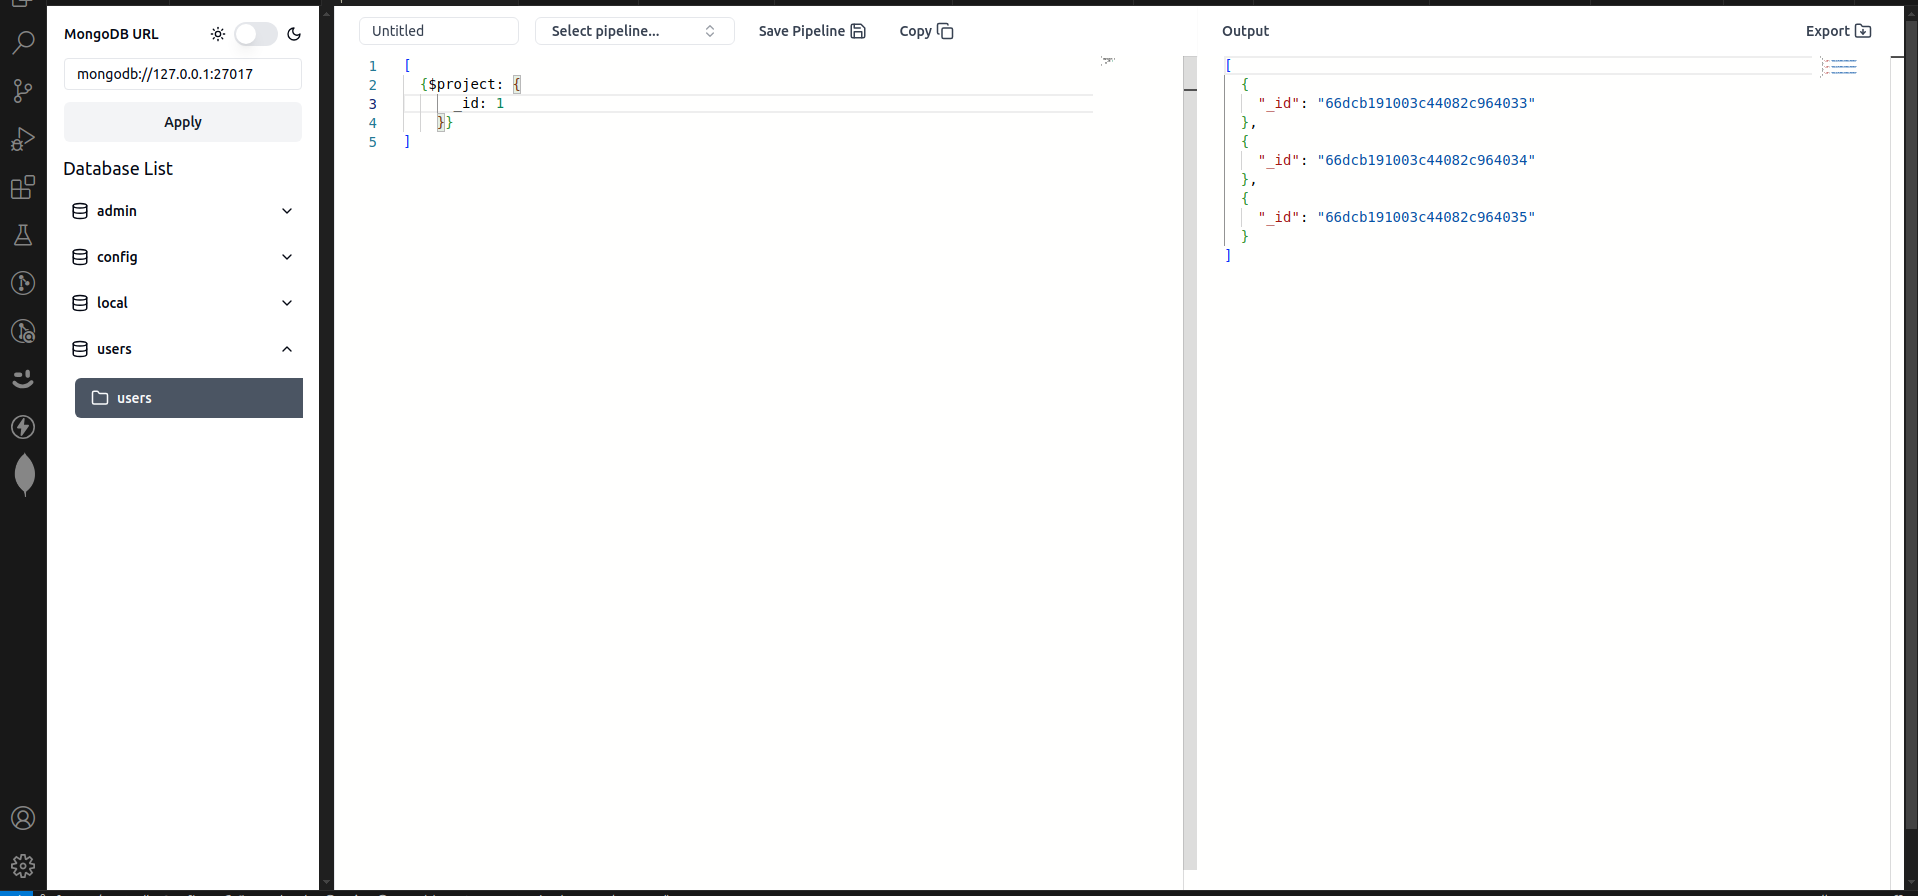Viewport: 1918px width, 896px height.
Task: Open the Git inspect icon with magnifier
Action: pyautogui.click(x=23, y=331)
